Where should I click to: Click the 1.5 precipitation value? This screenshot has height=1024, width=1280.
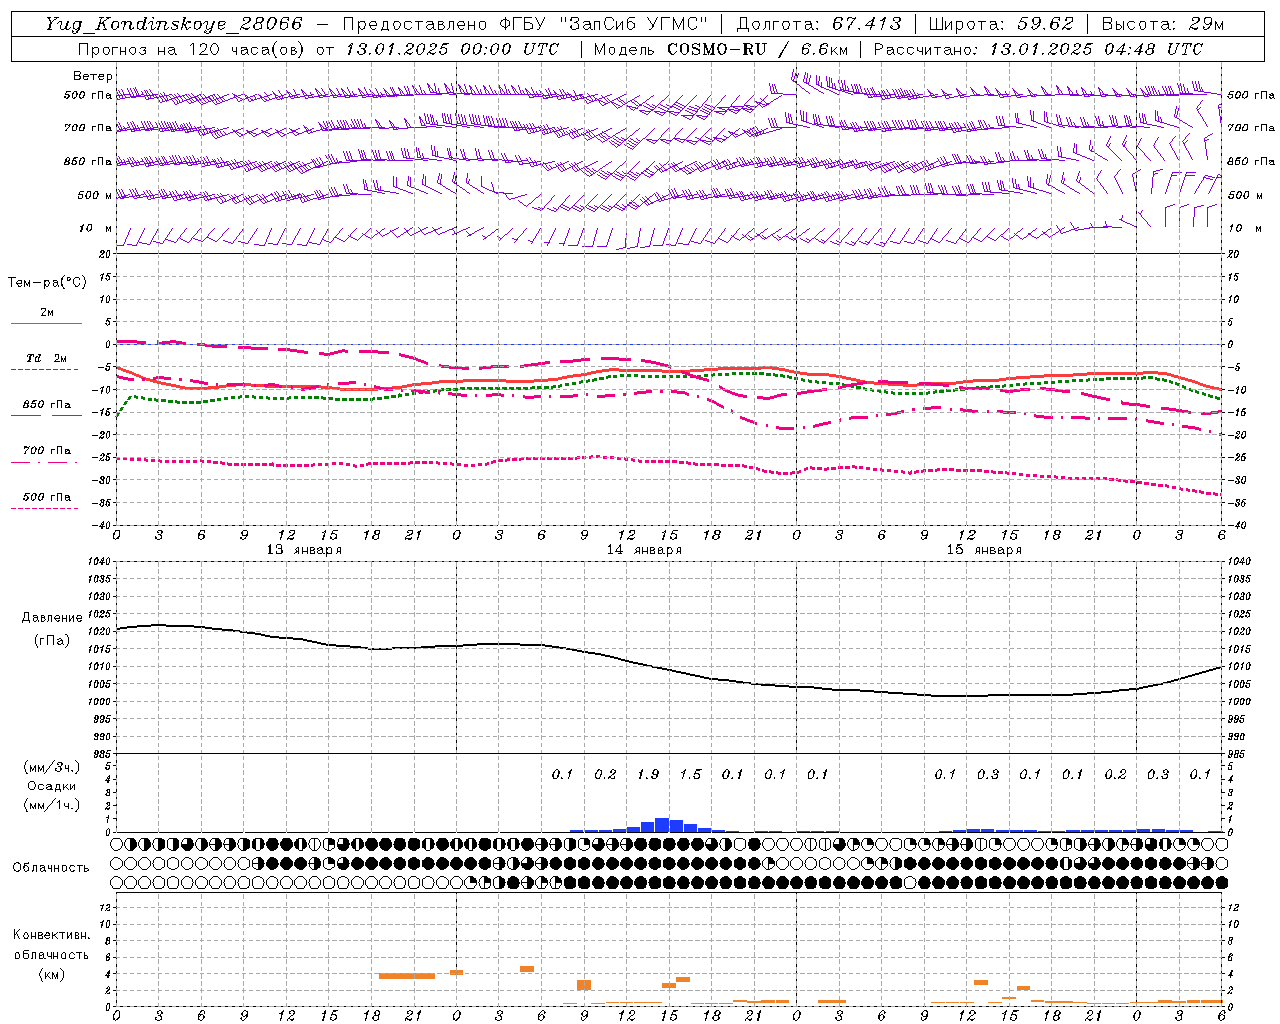coord(690,774)
